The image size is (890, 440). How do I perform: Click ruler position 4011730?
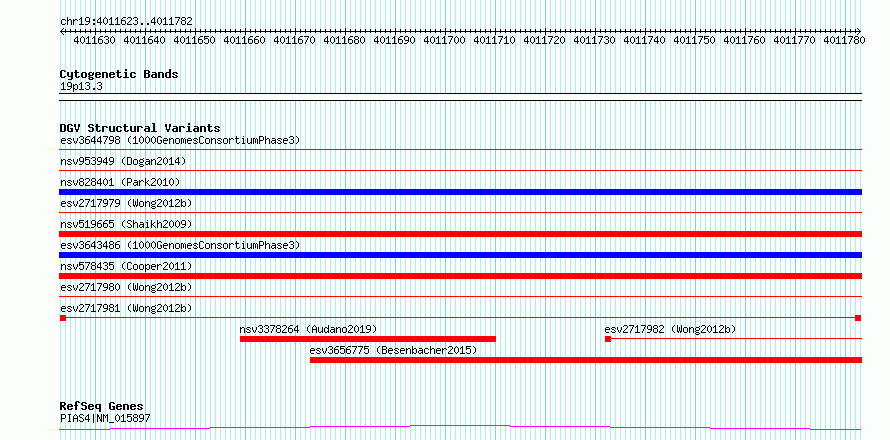[594, 40]
